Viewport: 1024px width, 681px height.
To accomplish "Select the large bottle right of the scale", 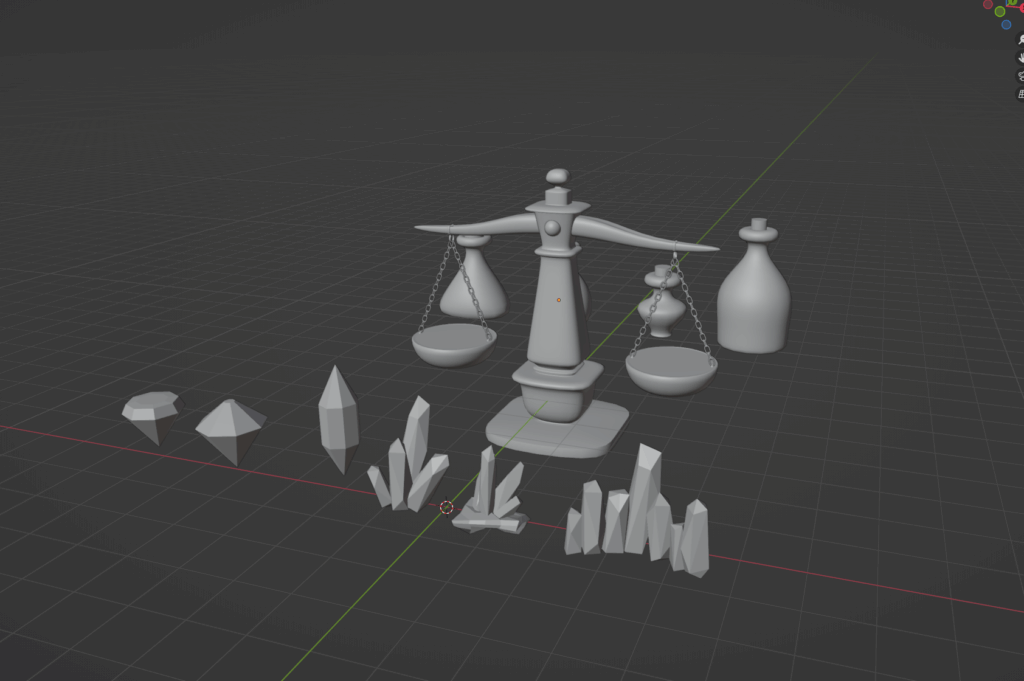I will click(753, 300).
